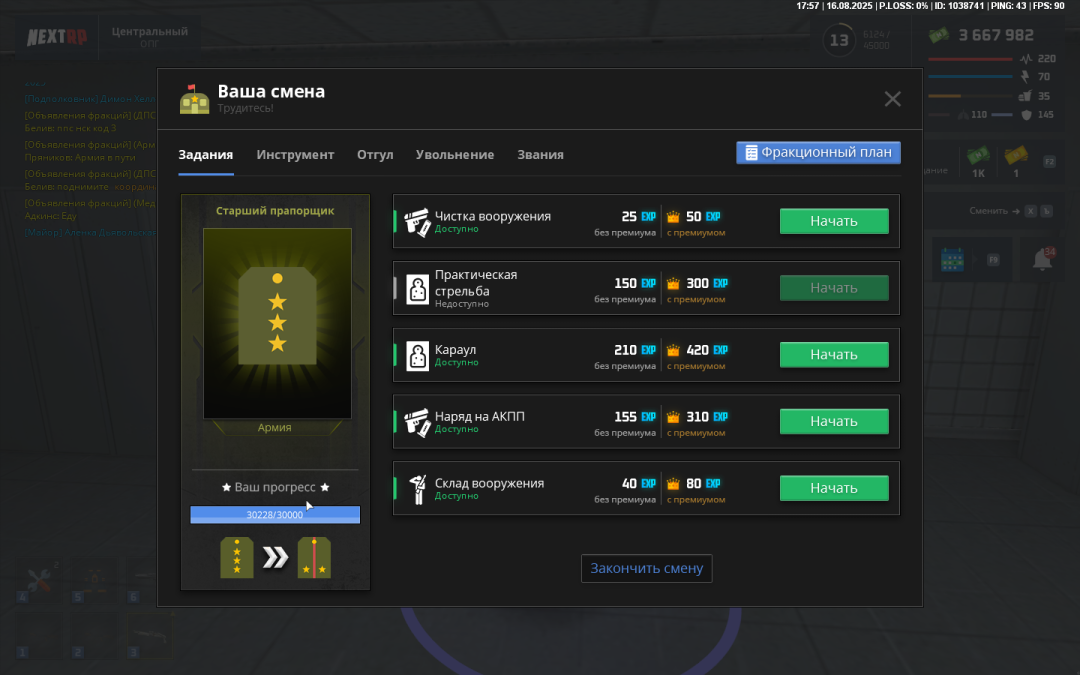Open the Отгул tab

375,155
